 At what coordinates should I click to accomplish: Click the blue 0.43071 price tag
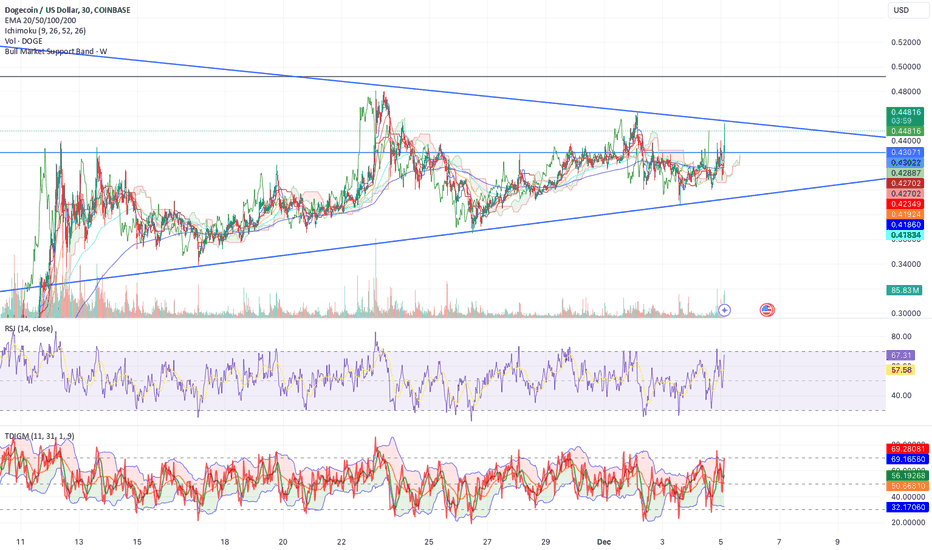click(905, 152)
